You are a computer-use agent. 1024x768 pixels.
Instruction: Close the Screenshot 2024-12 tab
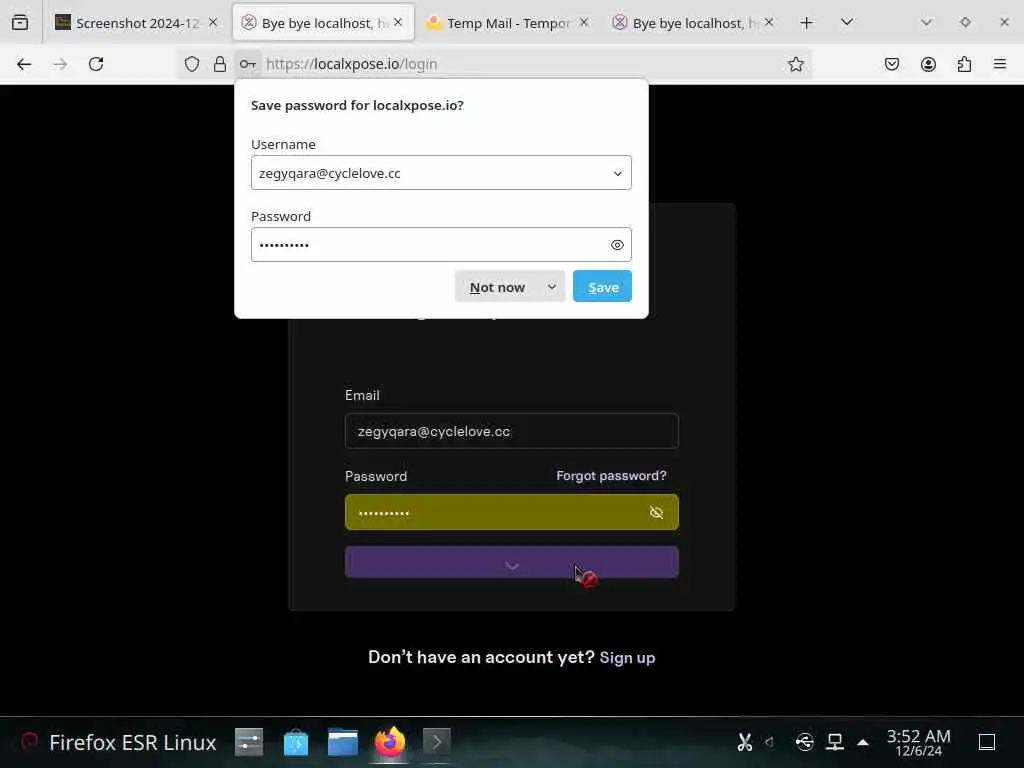click(213, 22)
